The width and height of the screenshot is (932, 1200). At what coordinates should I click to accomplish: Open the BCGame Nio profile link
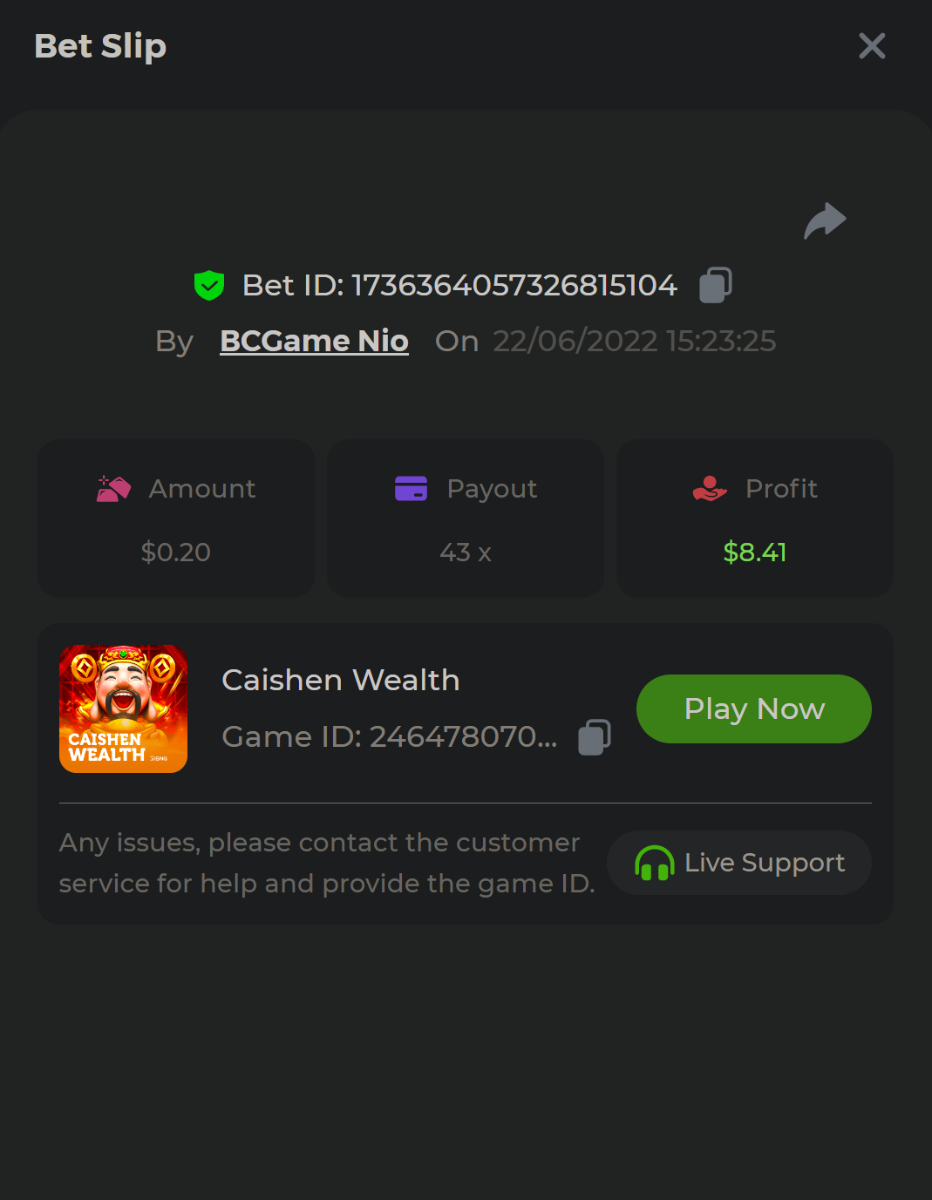(314, 341)
